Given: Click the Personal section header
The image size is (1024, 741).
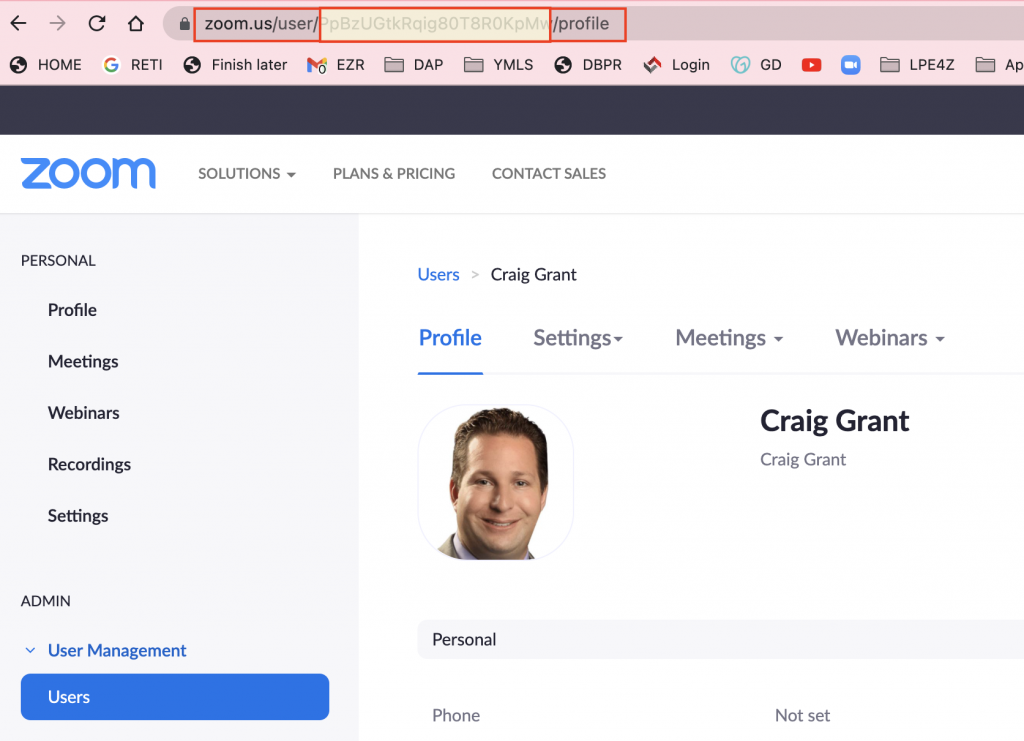Looking at the screenshot, I should (x=720, y=639).
